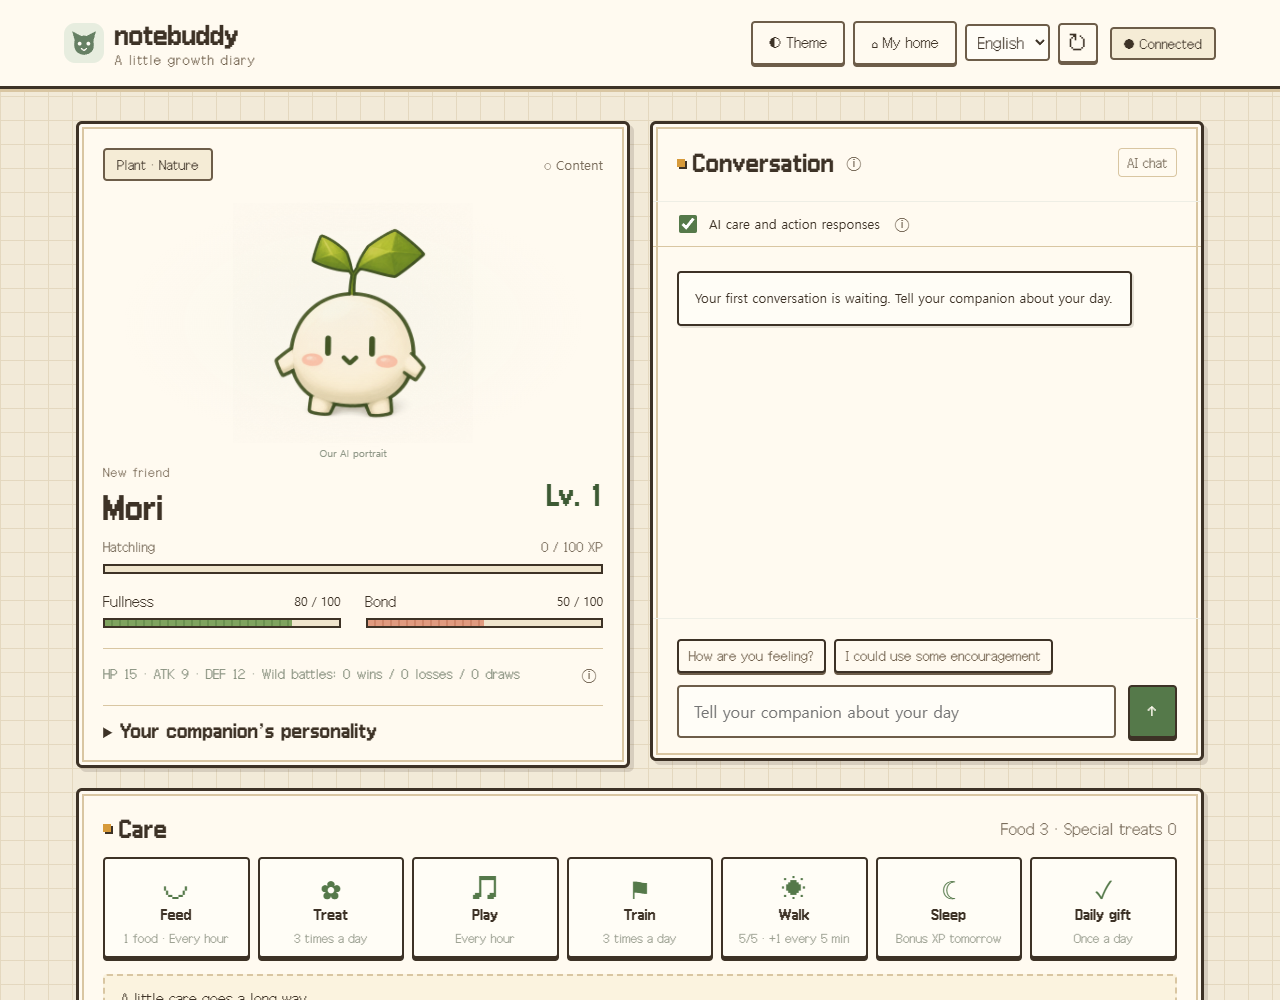Screen dimensions: 1280x1000
Task: Click the pink Bond bar
Action: pyautogui.click(x=485, y=623)
